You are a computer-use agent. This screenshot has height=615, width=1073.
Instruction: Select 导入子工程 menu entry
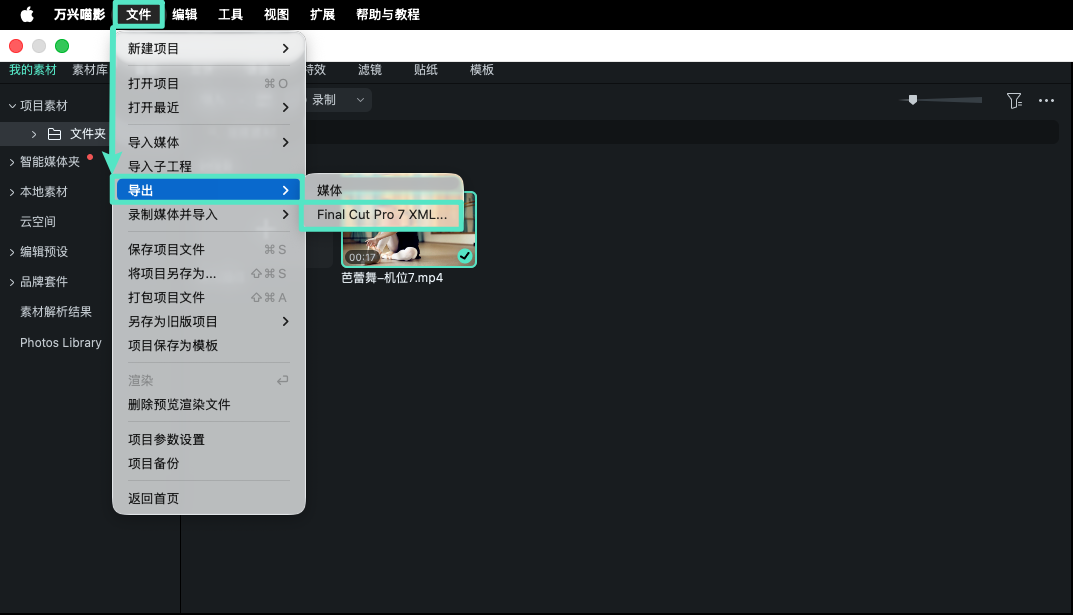pos(209,166)
